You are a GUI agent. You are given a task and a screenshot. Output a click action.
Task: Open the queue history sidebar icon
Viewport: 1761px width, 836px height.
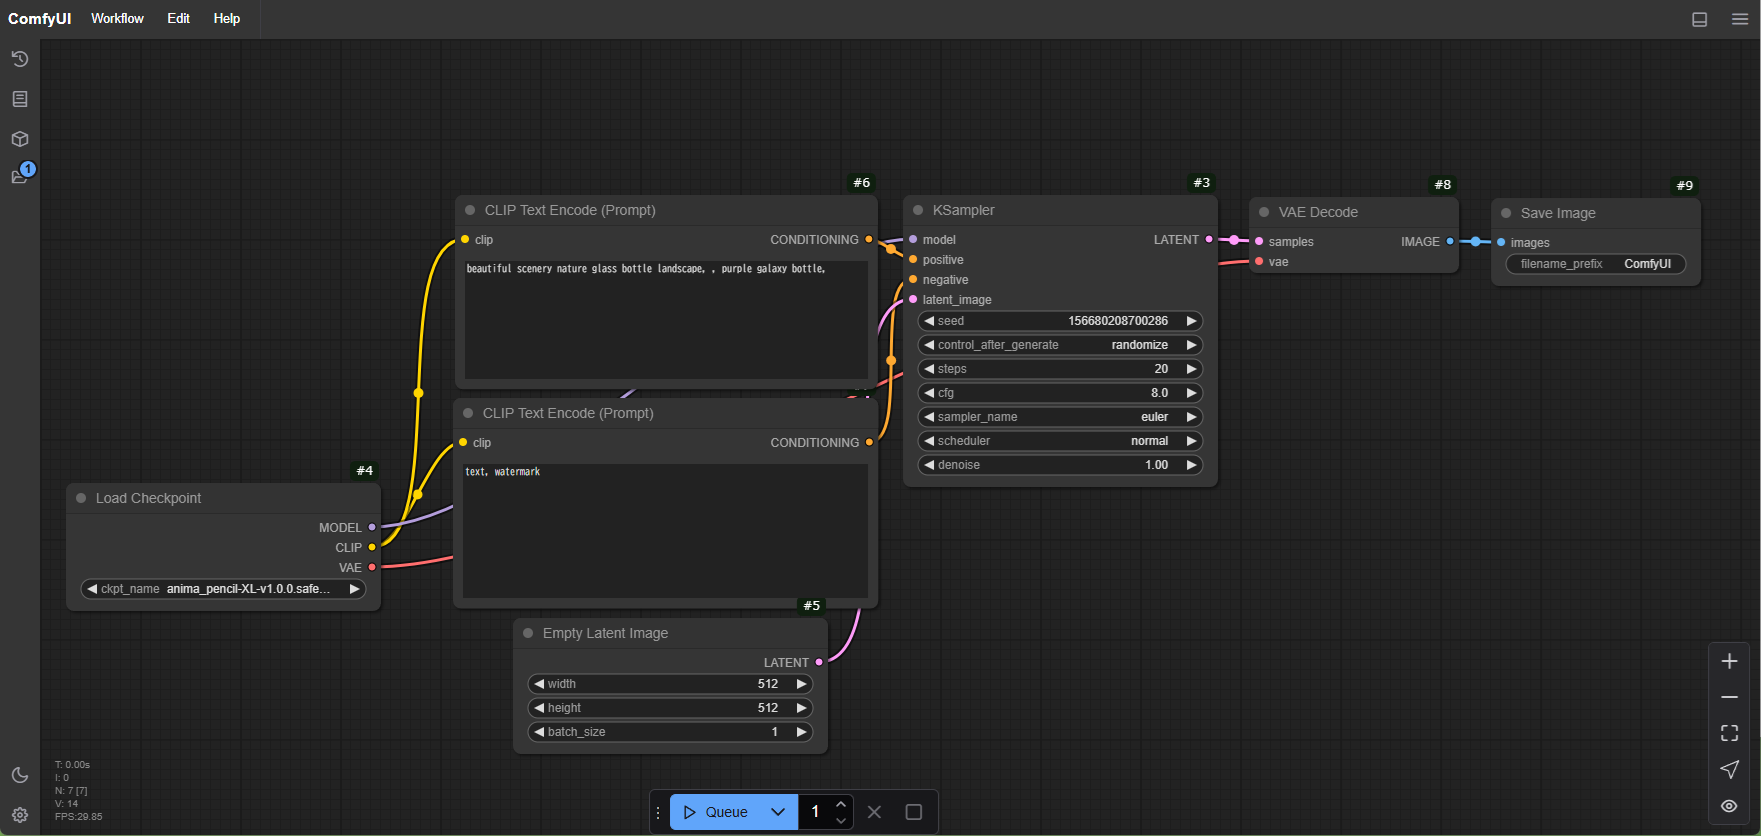(20, 59)
